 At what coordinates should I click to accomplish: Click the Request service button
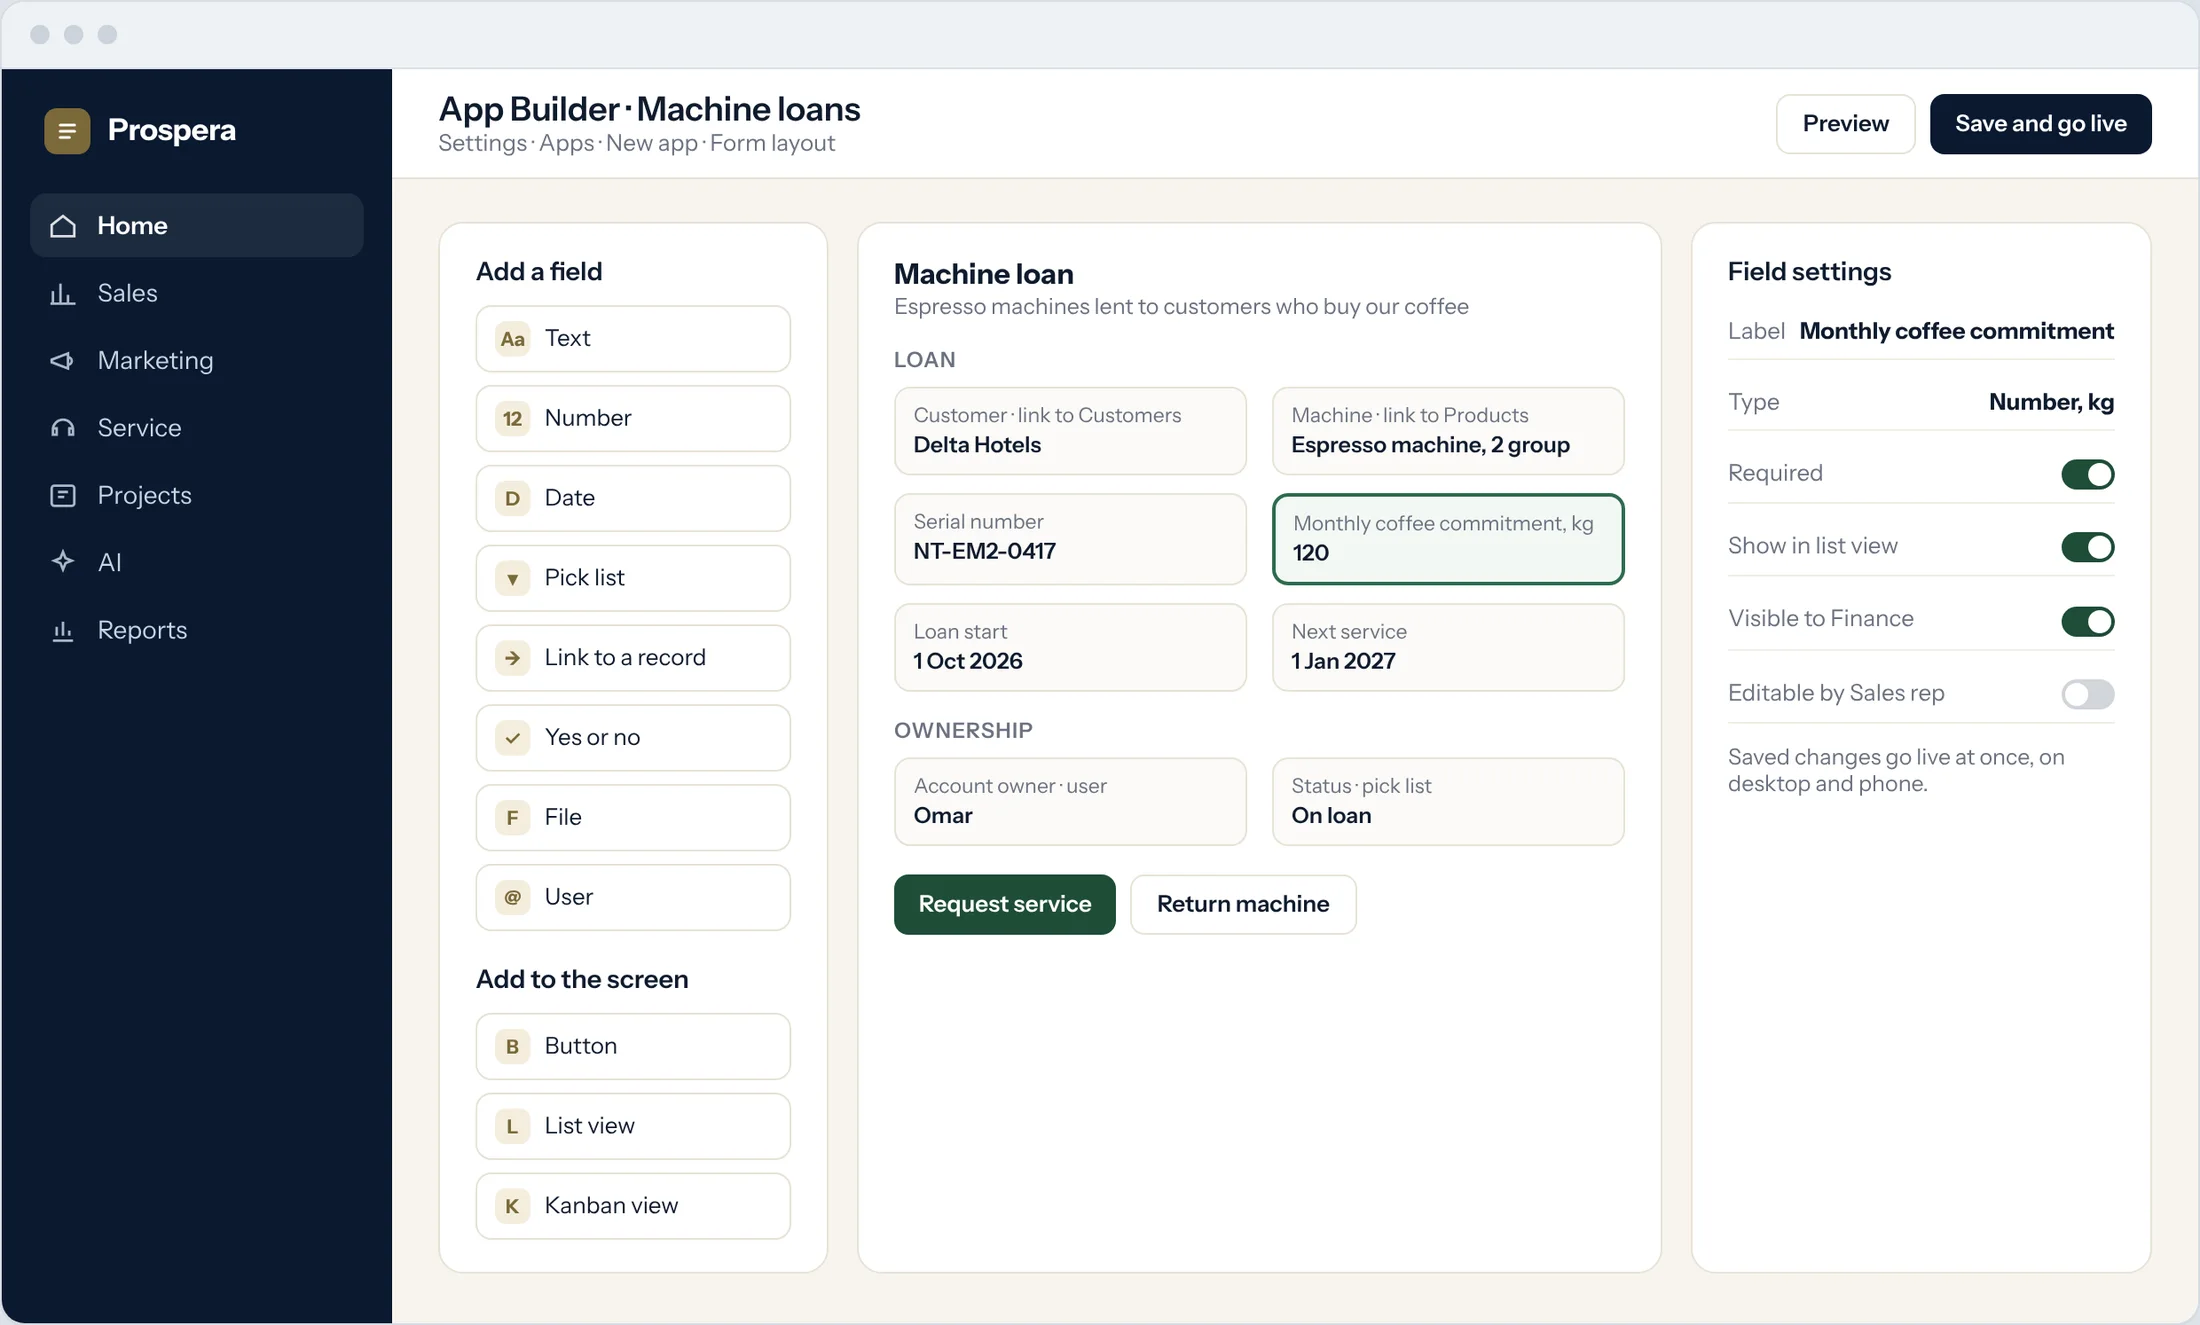pos(1004,905)
